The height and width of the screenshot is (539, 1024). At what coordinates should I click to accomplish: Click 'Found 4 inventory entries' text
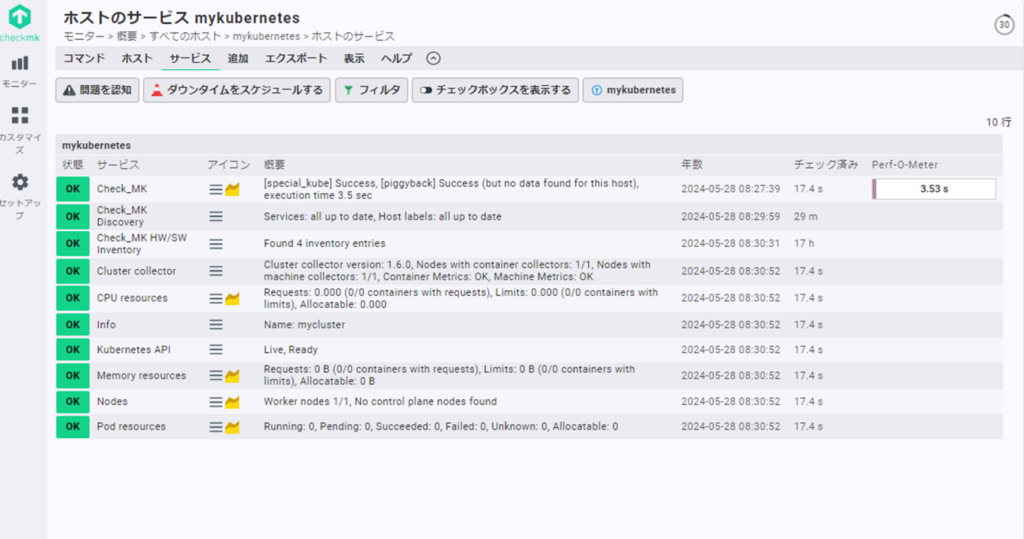click(x=325, y=244)
